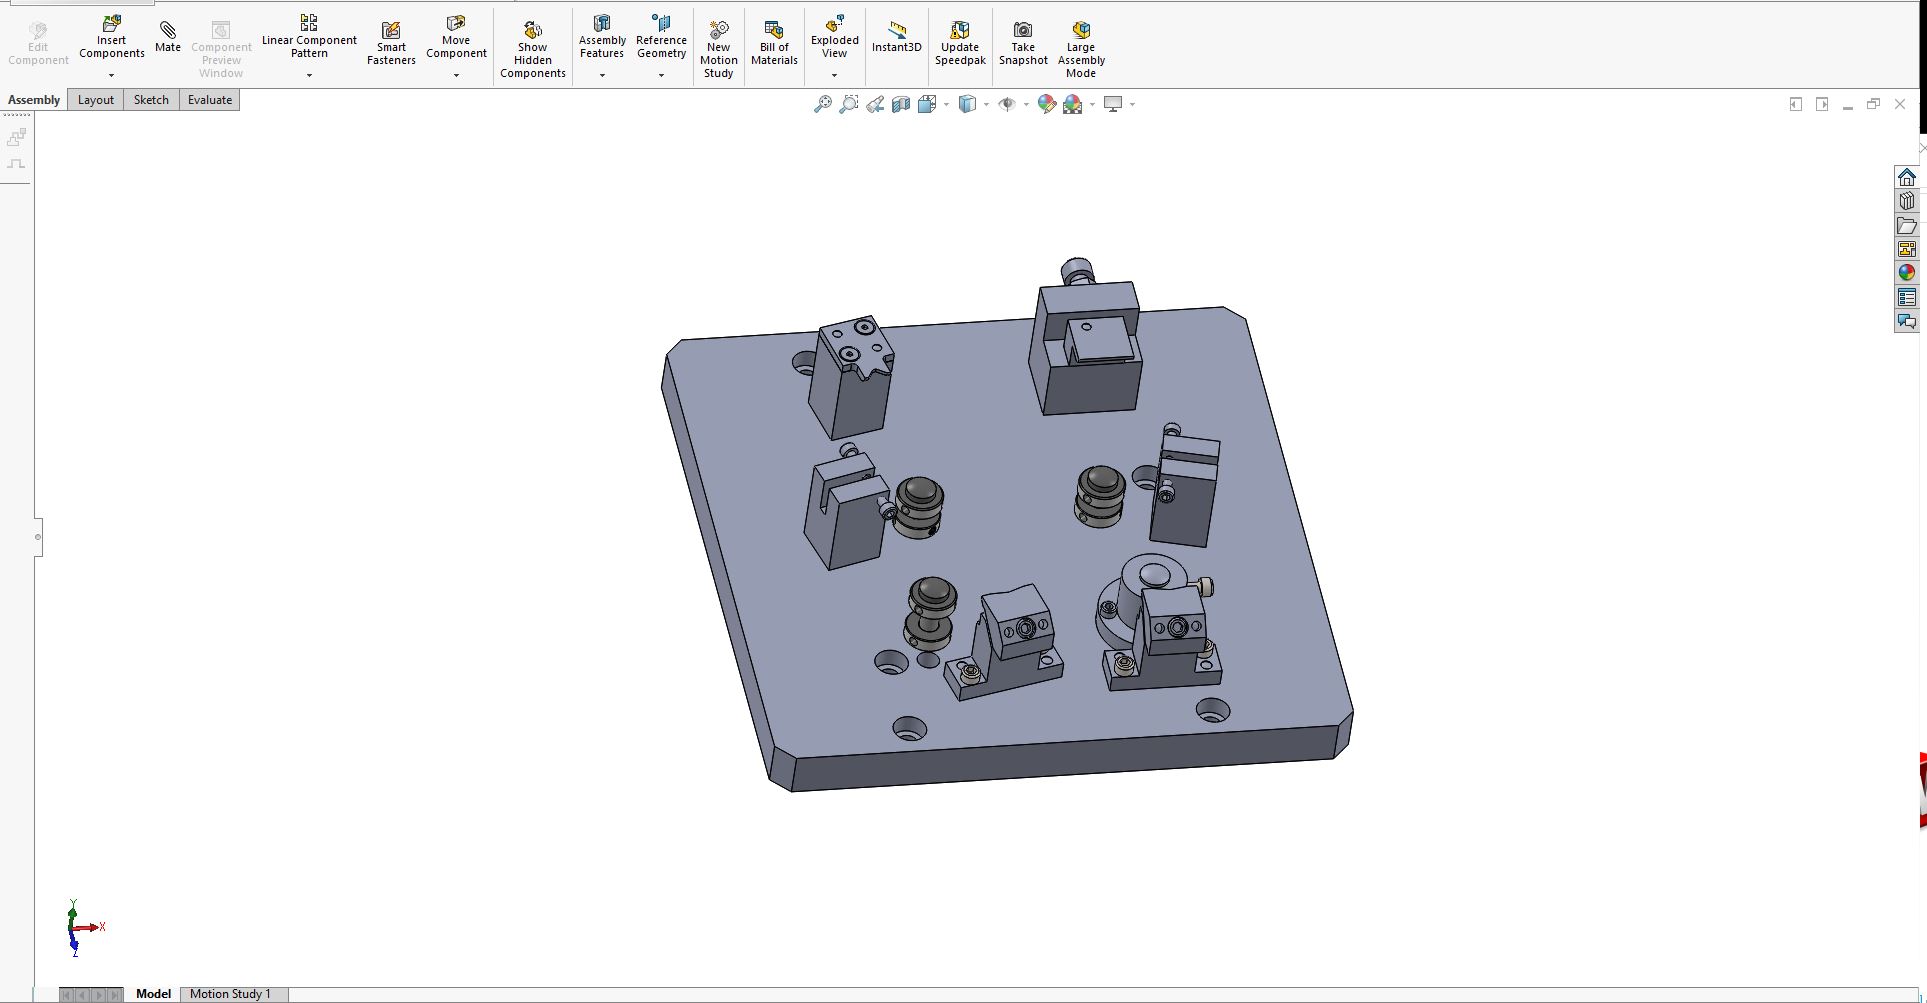This screenshot has height=1003, width=1927.
Task: Open Appearances, Scenes and Decals tab
Action: click(x=1906, y=273)
